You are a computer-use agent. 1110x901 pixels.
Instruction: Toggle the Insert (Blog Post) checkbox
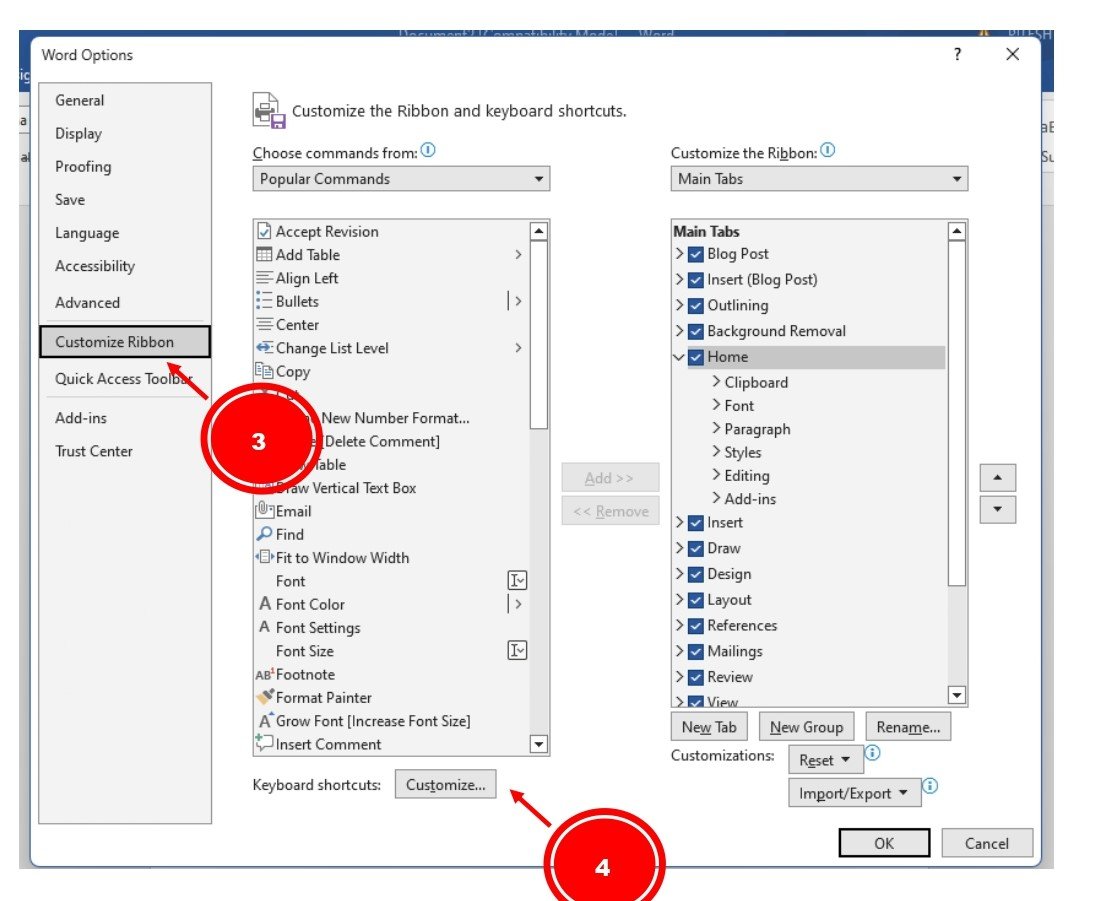tap(696, 280)
